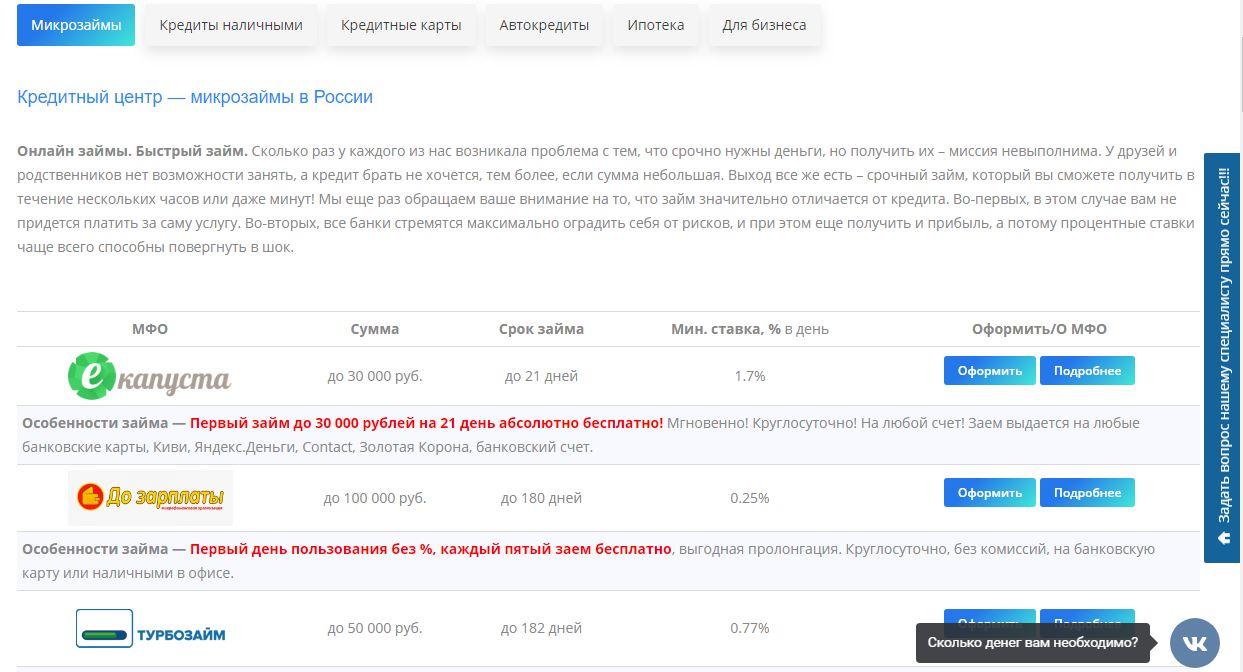Open the Ипотека tab
1243x672 pixels.
click(656, 25)
